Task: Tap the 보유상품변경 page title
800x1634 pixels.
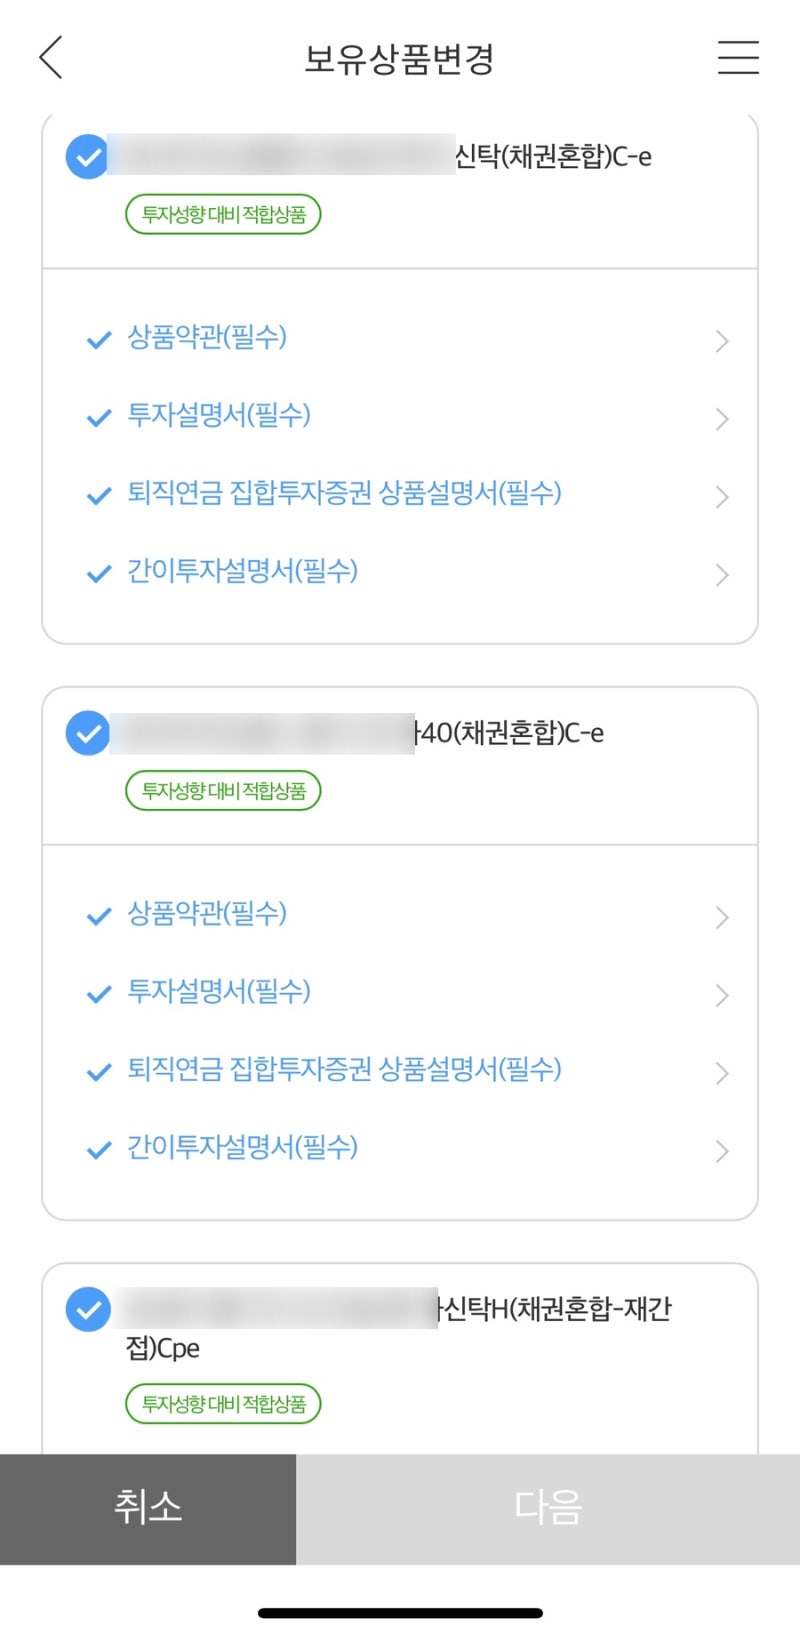Action: click(399, 59)
